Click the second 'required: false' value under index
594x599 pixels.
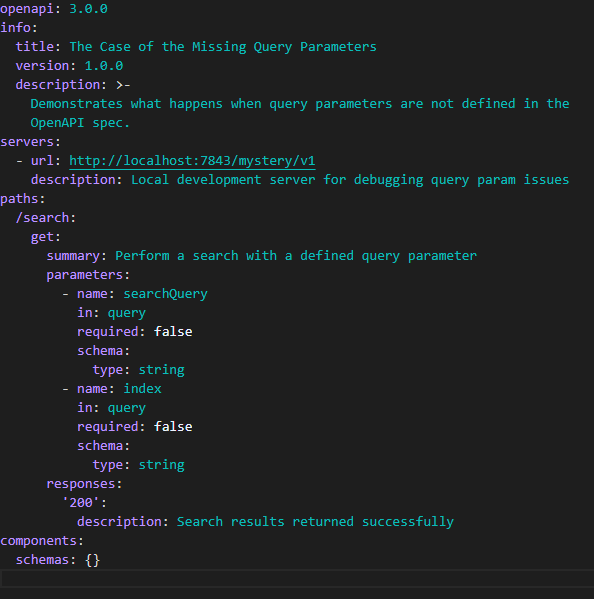pos(173,427)
